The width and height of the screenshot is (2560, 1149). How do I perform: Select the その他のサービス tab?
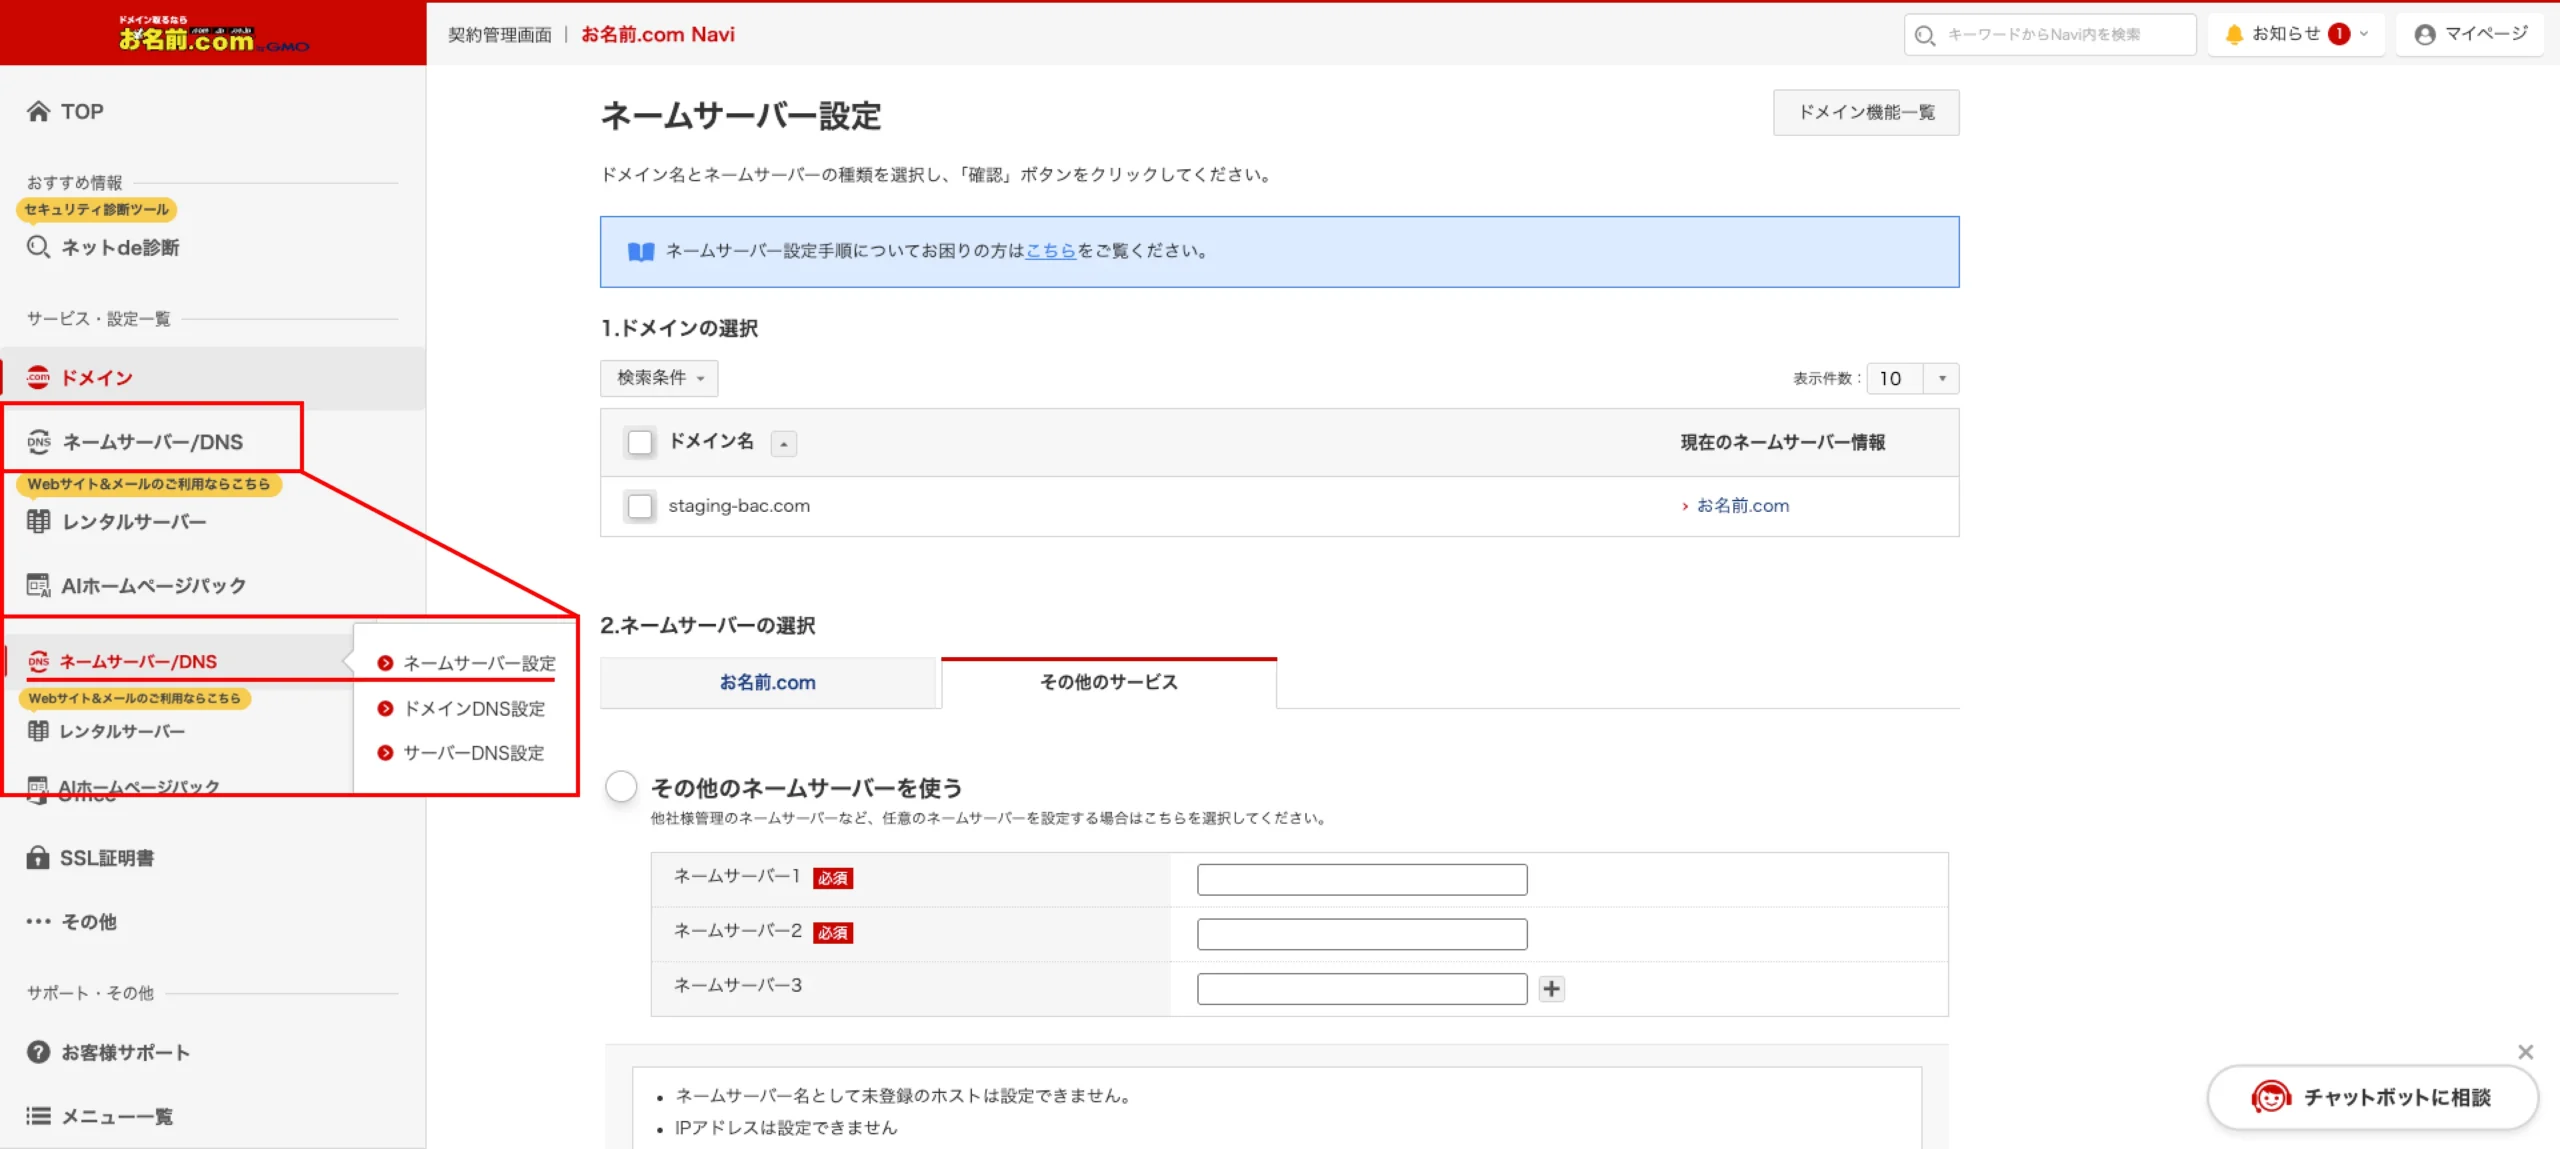coord(1109,683)
